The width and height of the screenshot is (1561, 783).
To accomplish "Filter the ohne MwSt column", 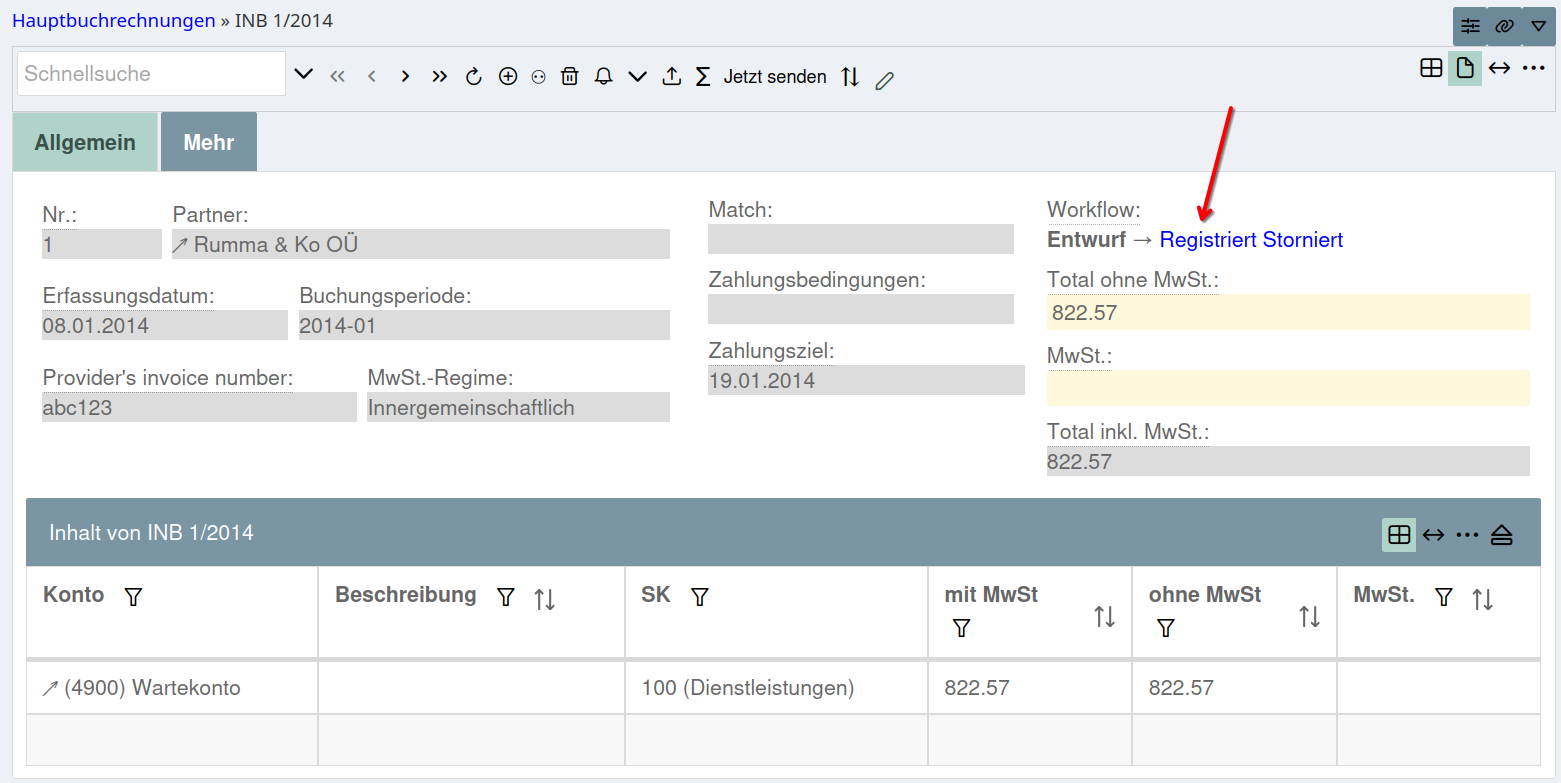I will (x=1166, y=628).
